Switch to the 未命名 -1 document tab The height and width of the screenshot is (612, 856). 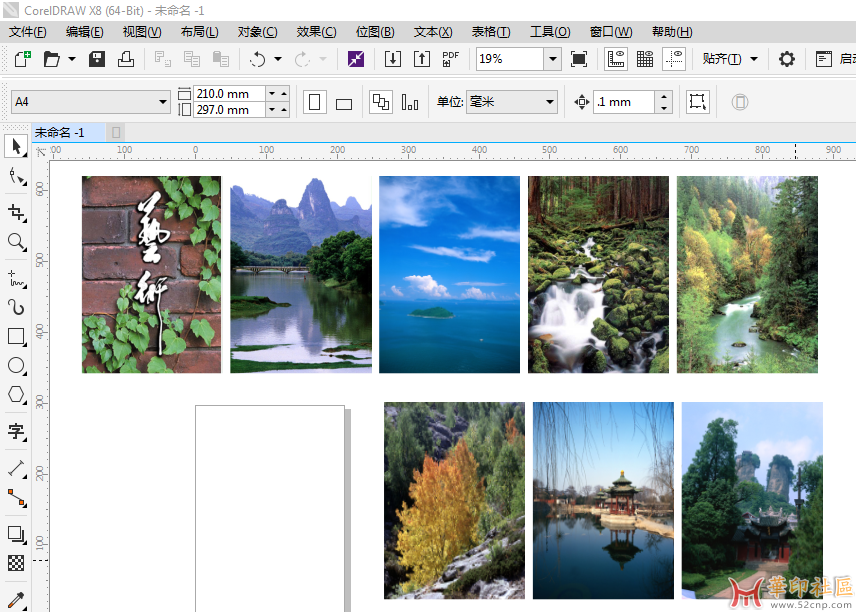pos(68,132)
